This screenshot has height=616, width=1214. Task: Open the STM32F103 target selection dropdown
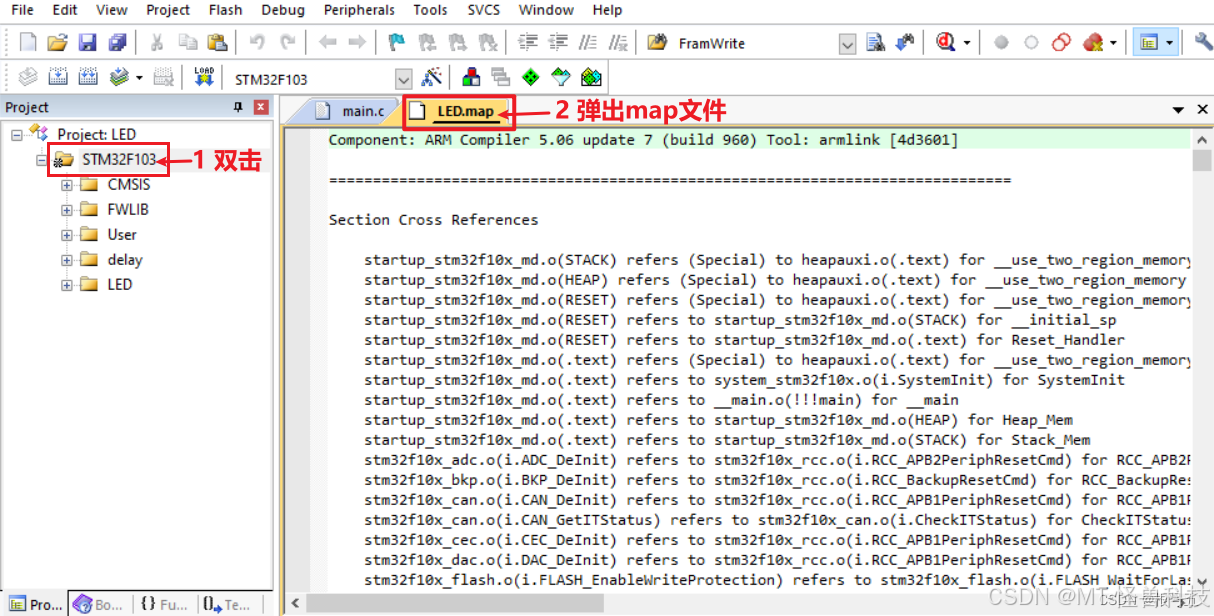coord(403,77)
